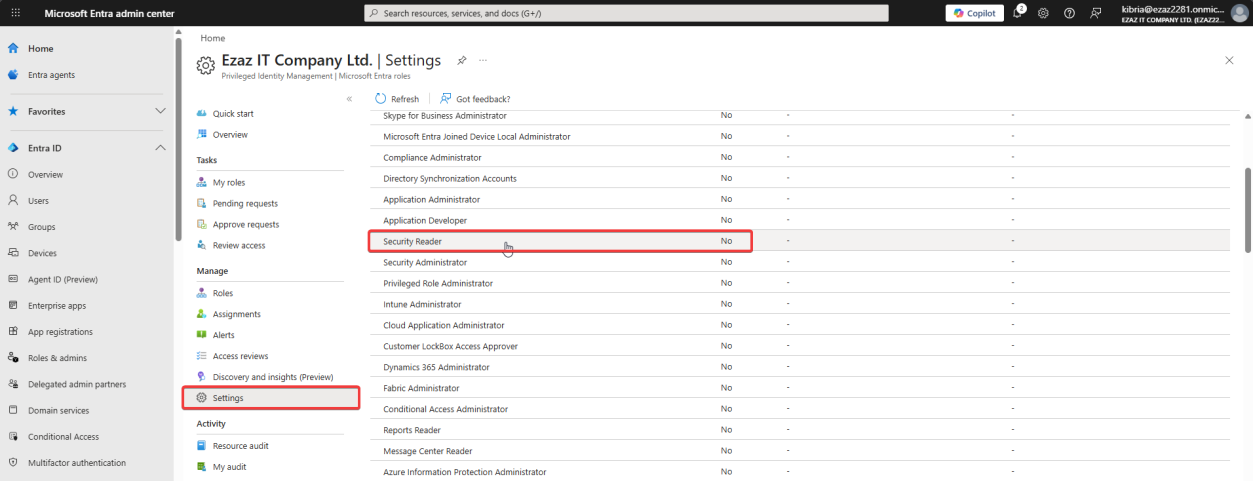Pin the Settings blade
Screen dimensions: 1253x481
click(461, 60)
